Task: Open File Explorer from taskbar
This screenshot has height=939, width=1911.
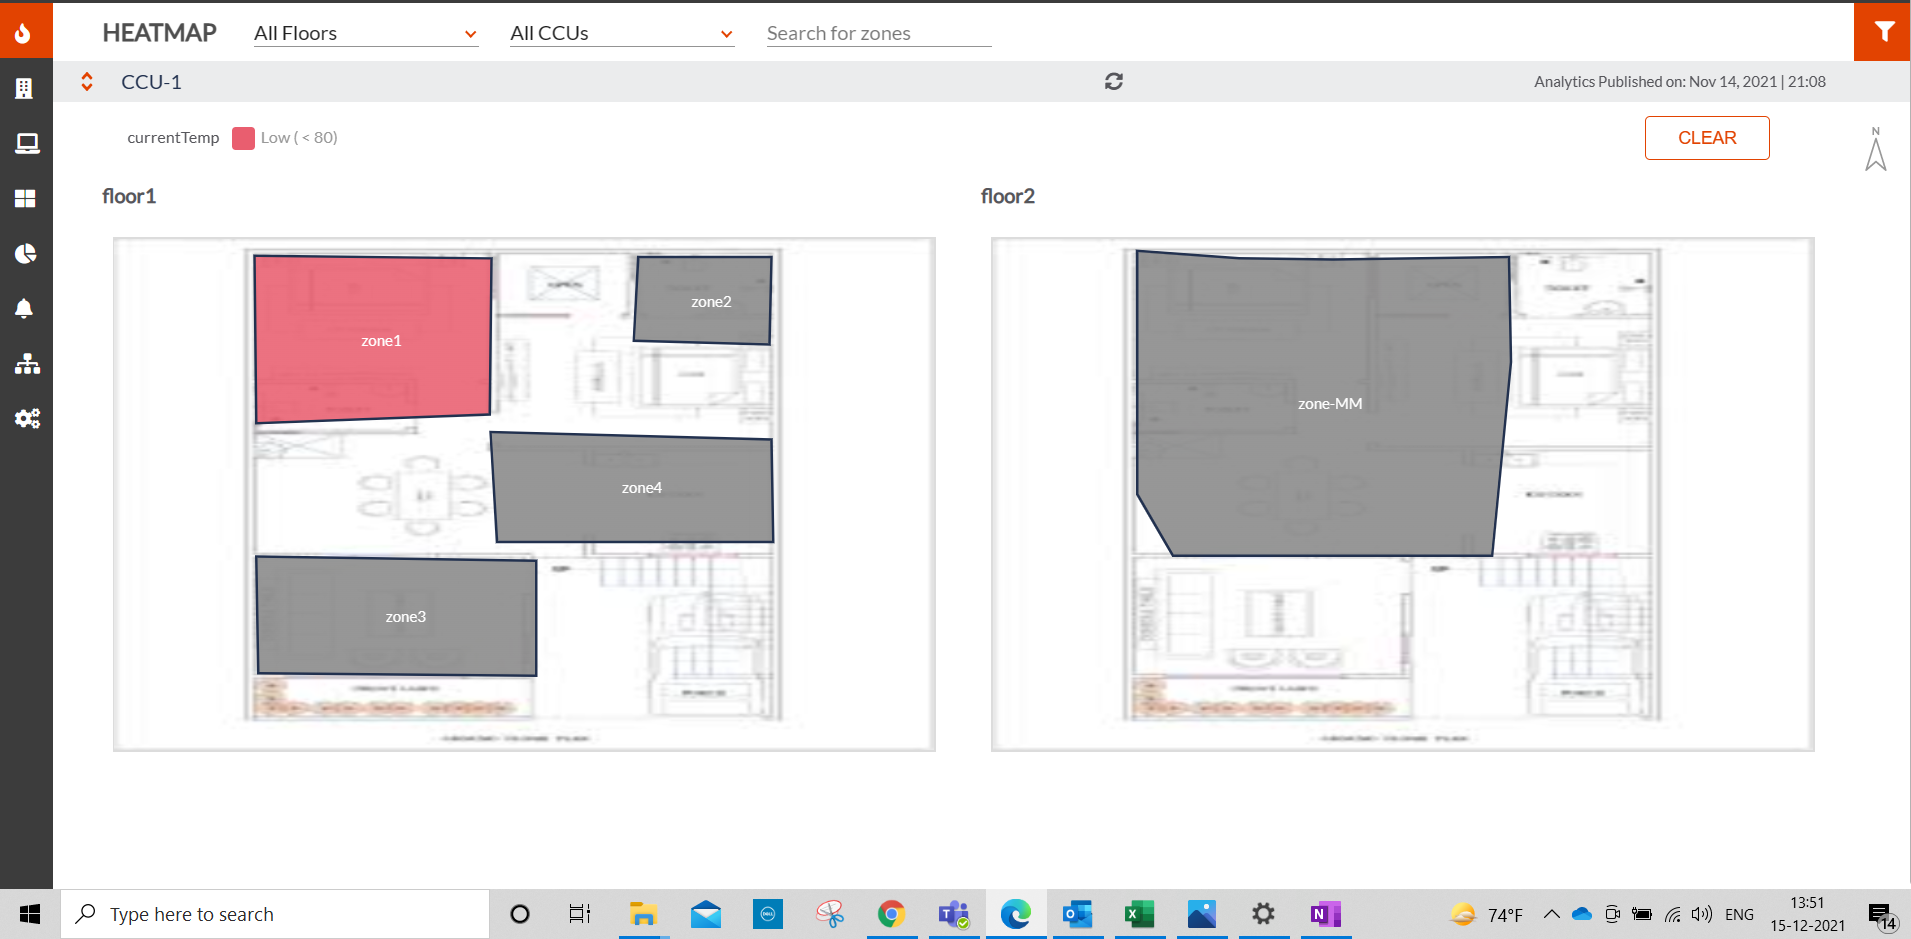Action: [x=642, y=914]
